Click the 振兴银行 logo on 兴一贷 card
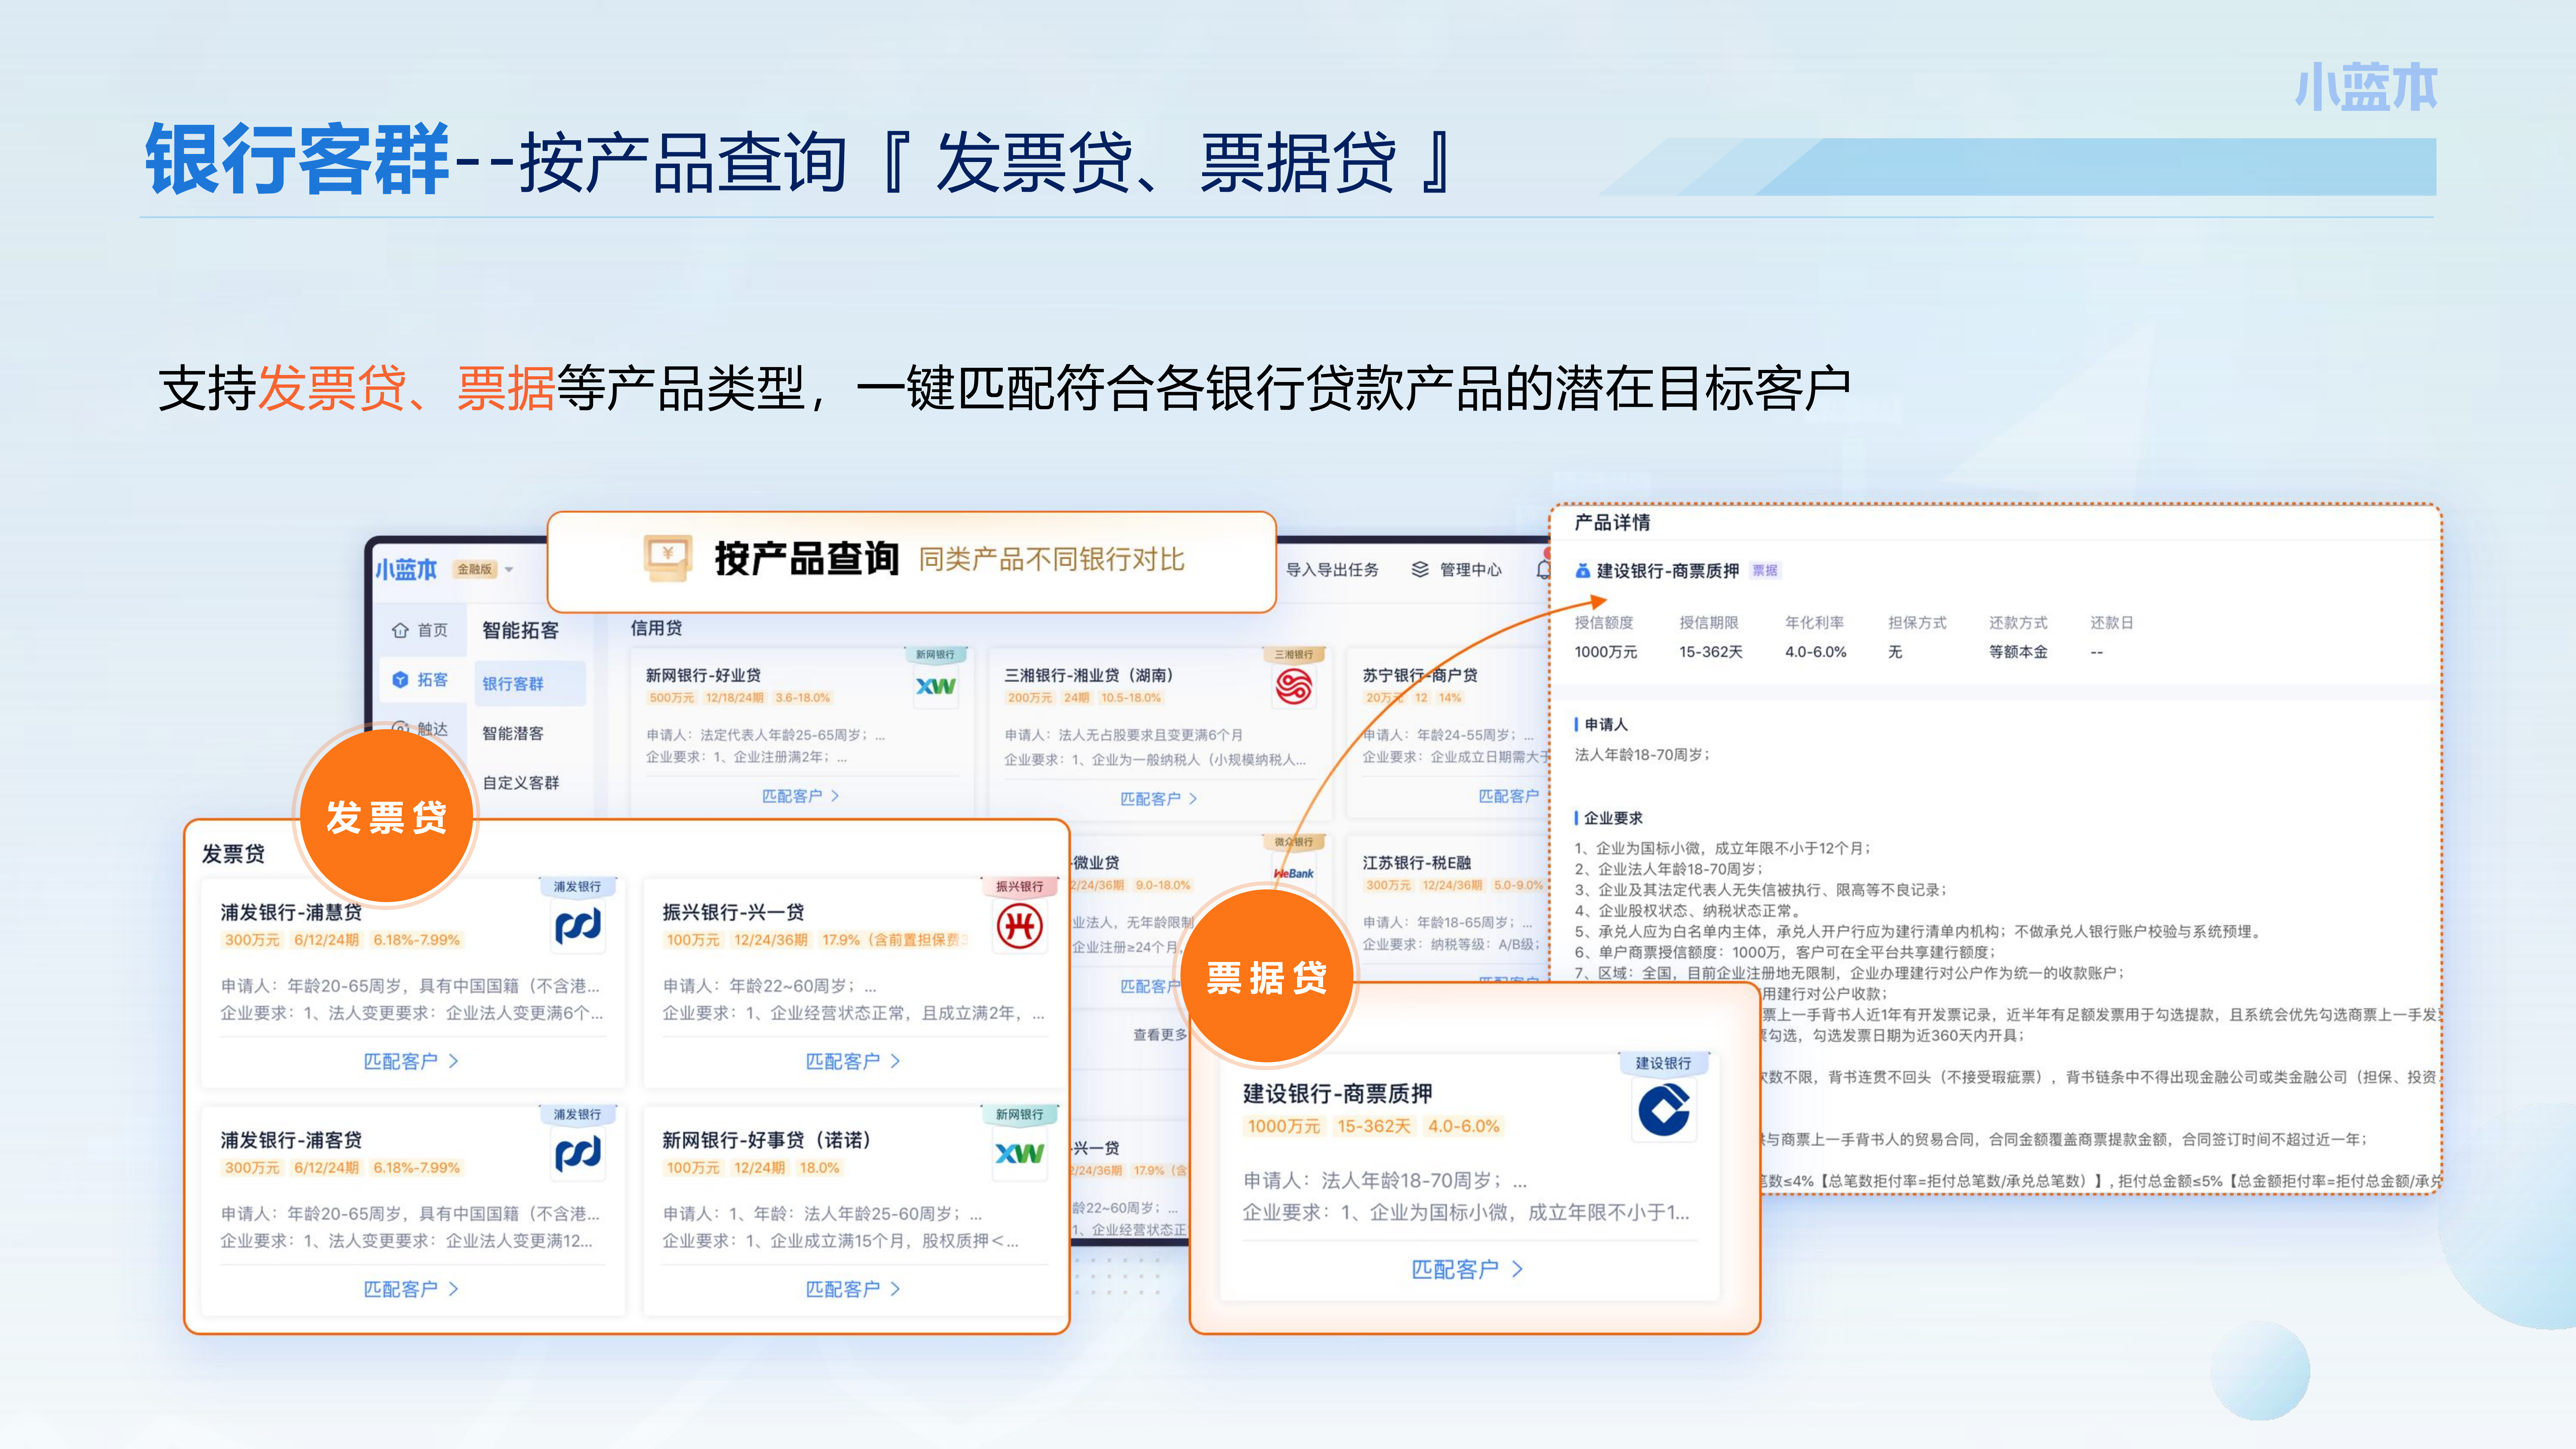Image resolution: width=2576 pixels, height=1449 pixels. pos(1020,926)
